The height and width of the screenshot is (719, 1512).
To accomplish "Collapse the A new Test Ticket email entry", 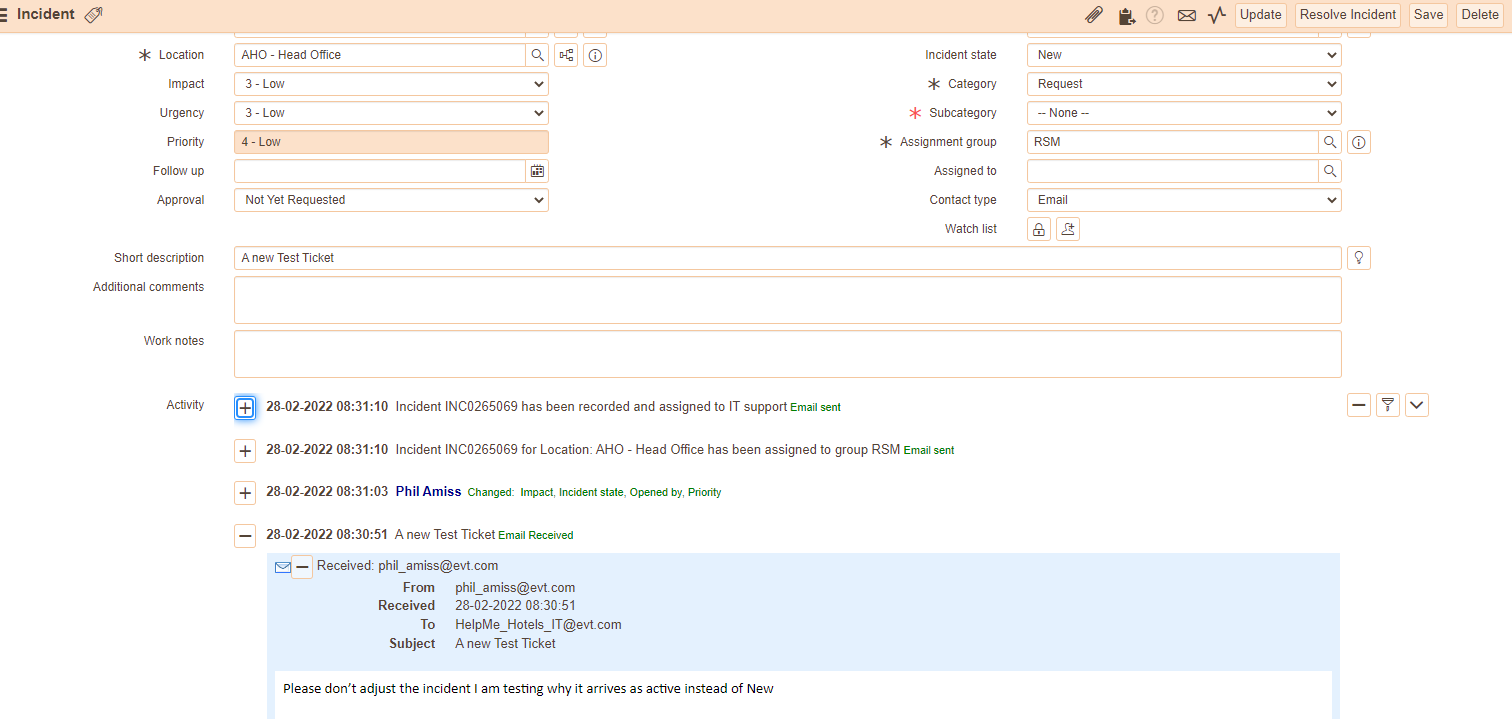I will pyautogui.click(x=245, y=536).
